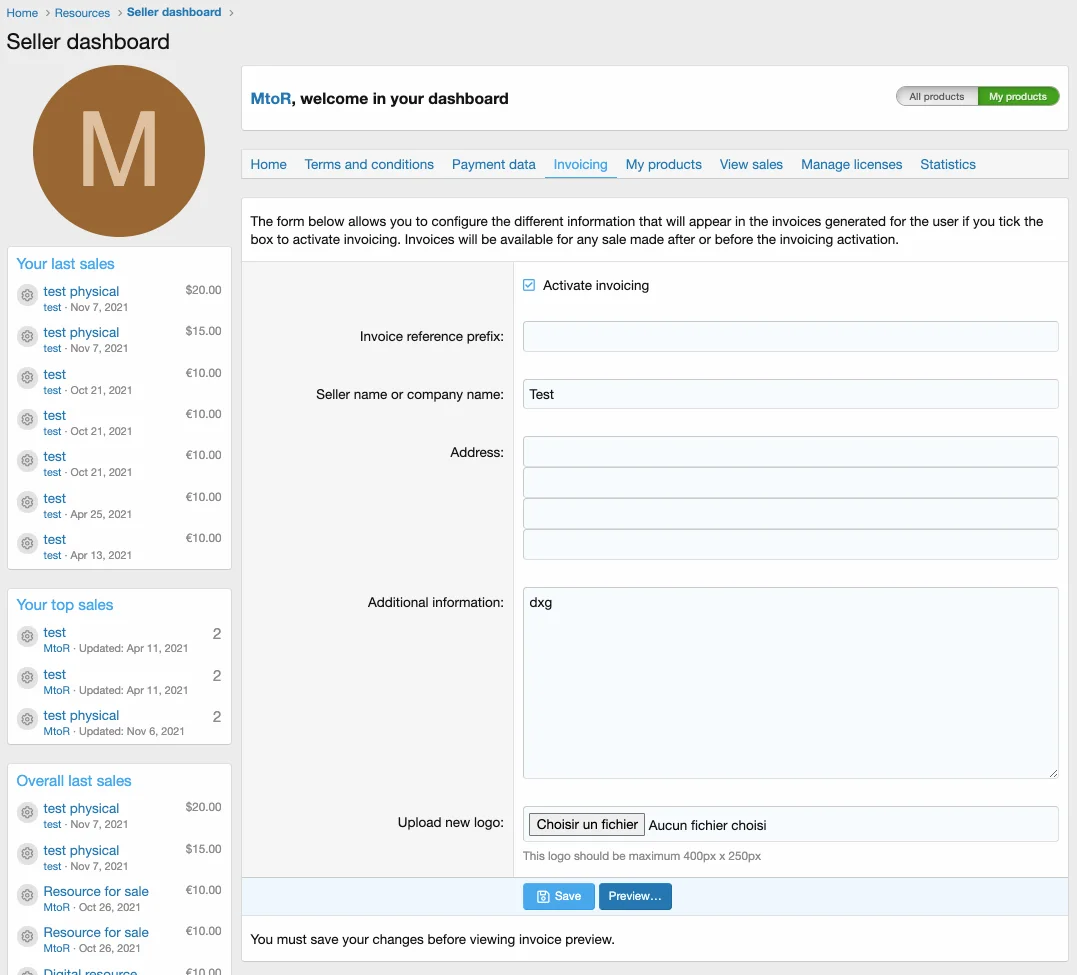Switch to the Payment data tab

click(493, 164)
